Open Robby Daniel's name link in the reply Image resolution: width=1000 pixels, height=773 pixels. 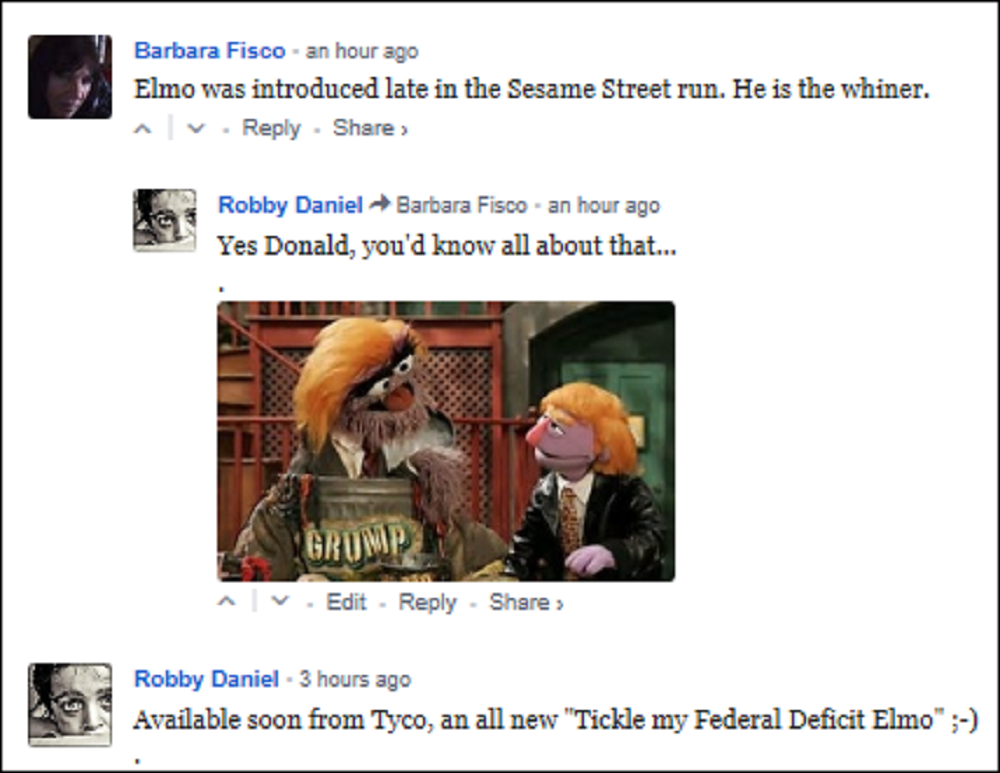click(290, 205)
